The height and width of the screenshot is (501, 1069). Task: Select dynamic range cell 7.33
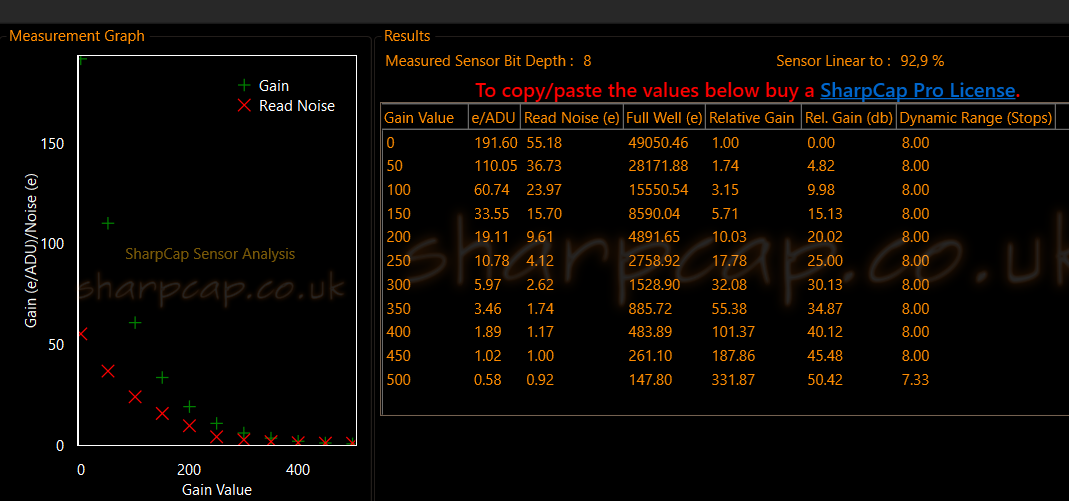tap(914, 380)
